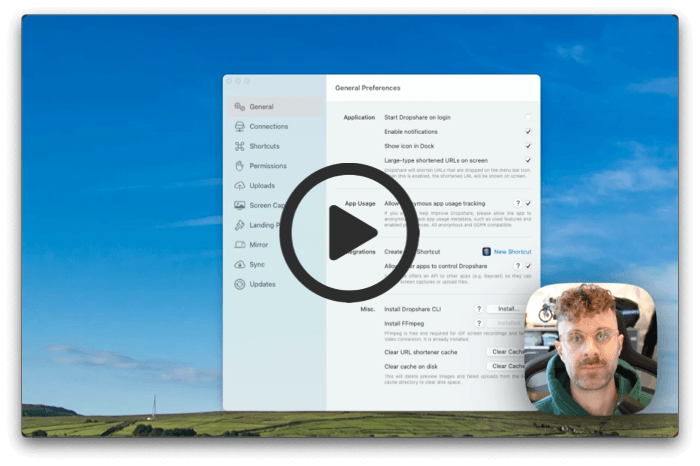Click the Landing Page sidebar icon
This screenshot has width=700, height=466.
coord(240,225)
